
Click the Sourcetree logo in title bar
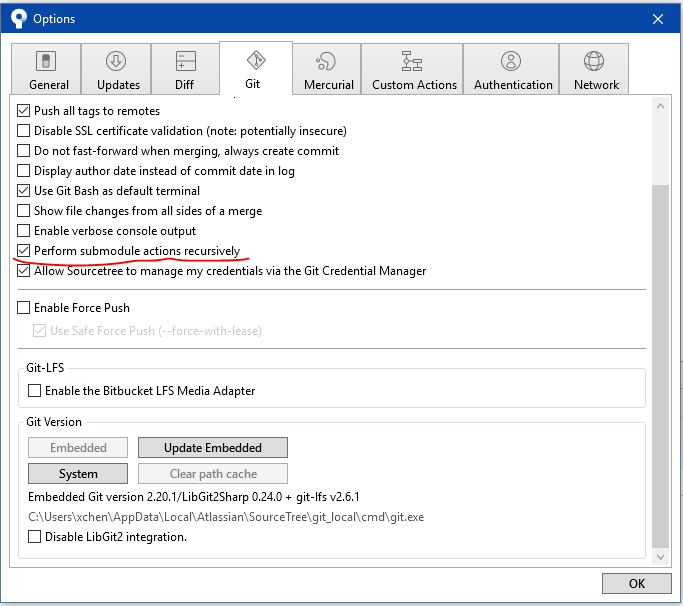[18, 19]
